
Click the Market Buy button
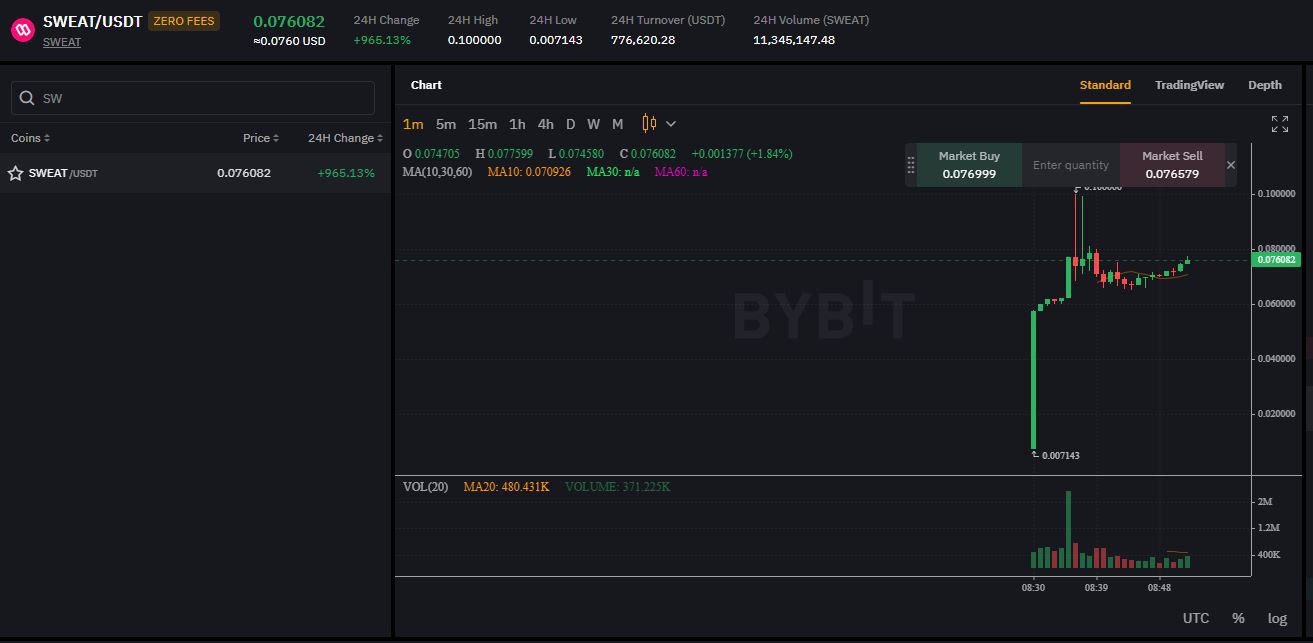(969, 165)
